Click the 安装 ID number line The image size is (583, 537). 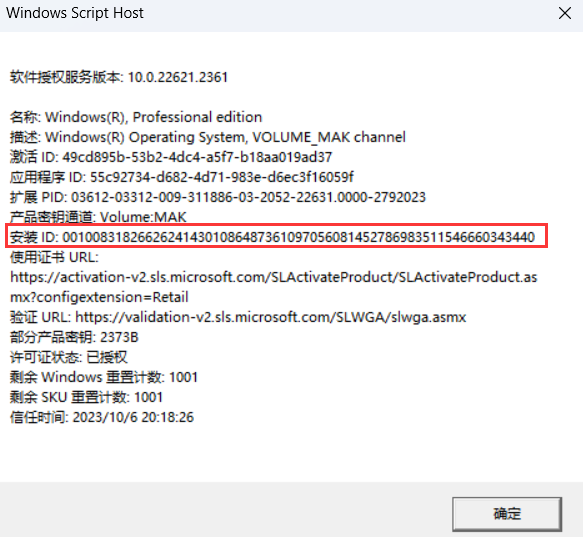tap(273, 237)
